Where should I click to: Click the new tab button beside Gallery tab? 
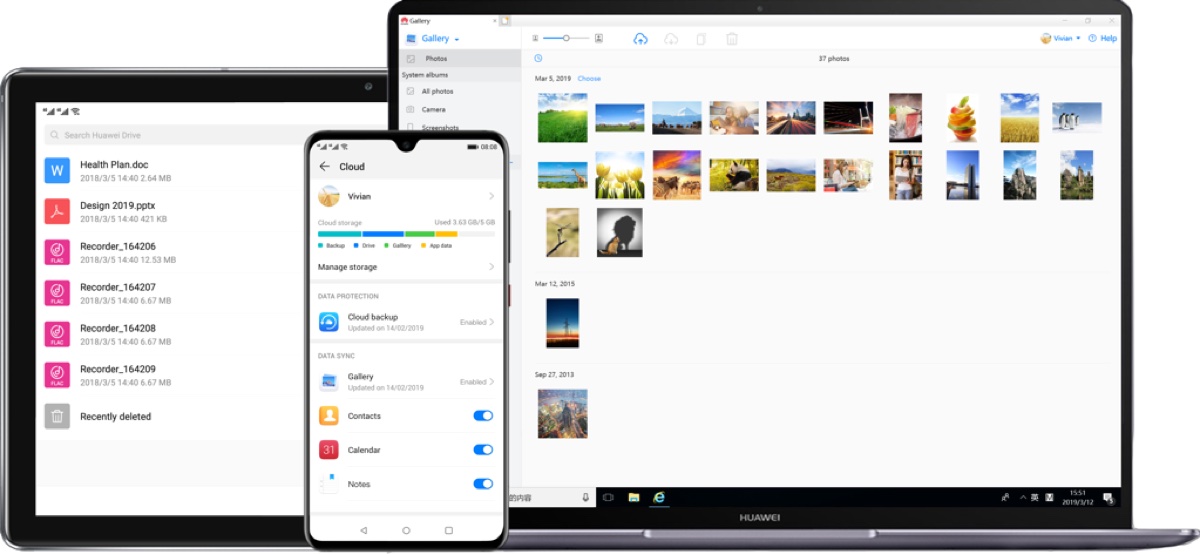[x=506, y=20]
